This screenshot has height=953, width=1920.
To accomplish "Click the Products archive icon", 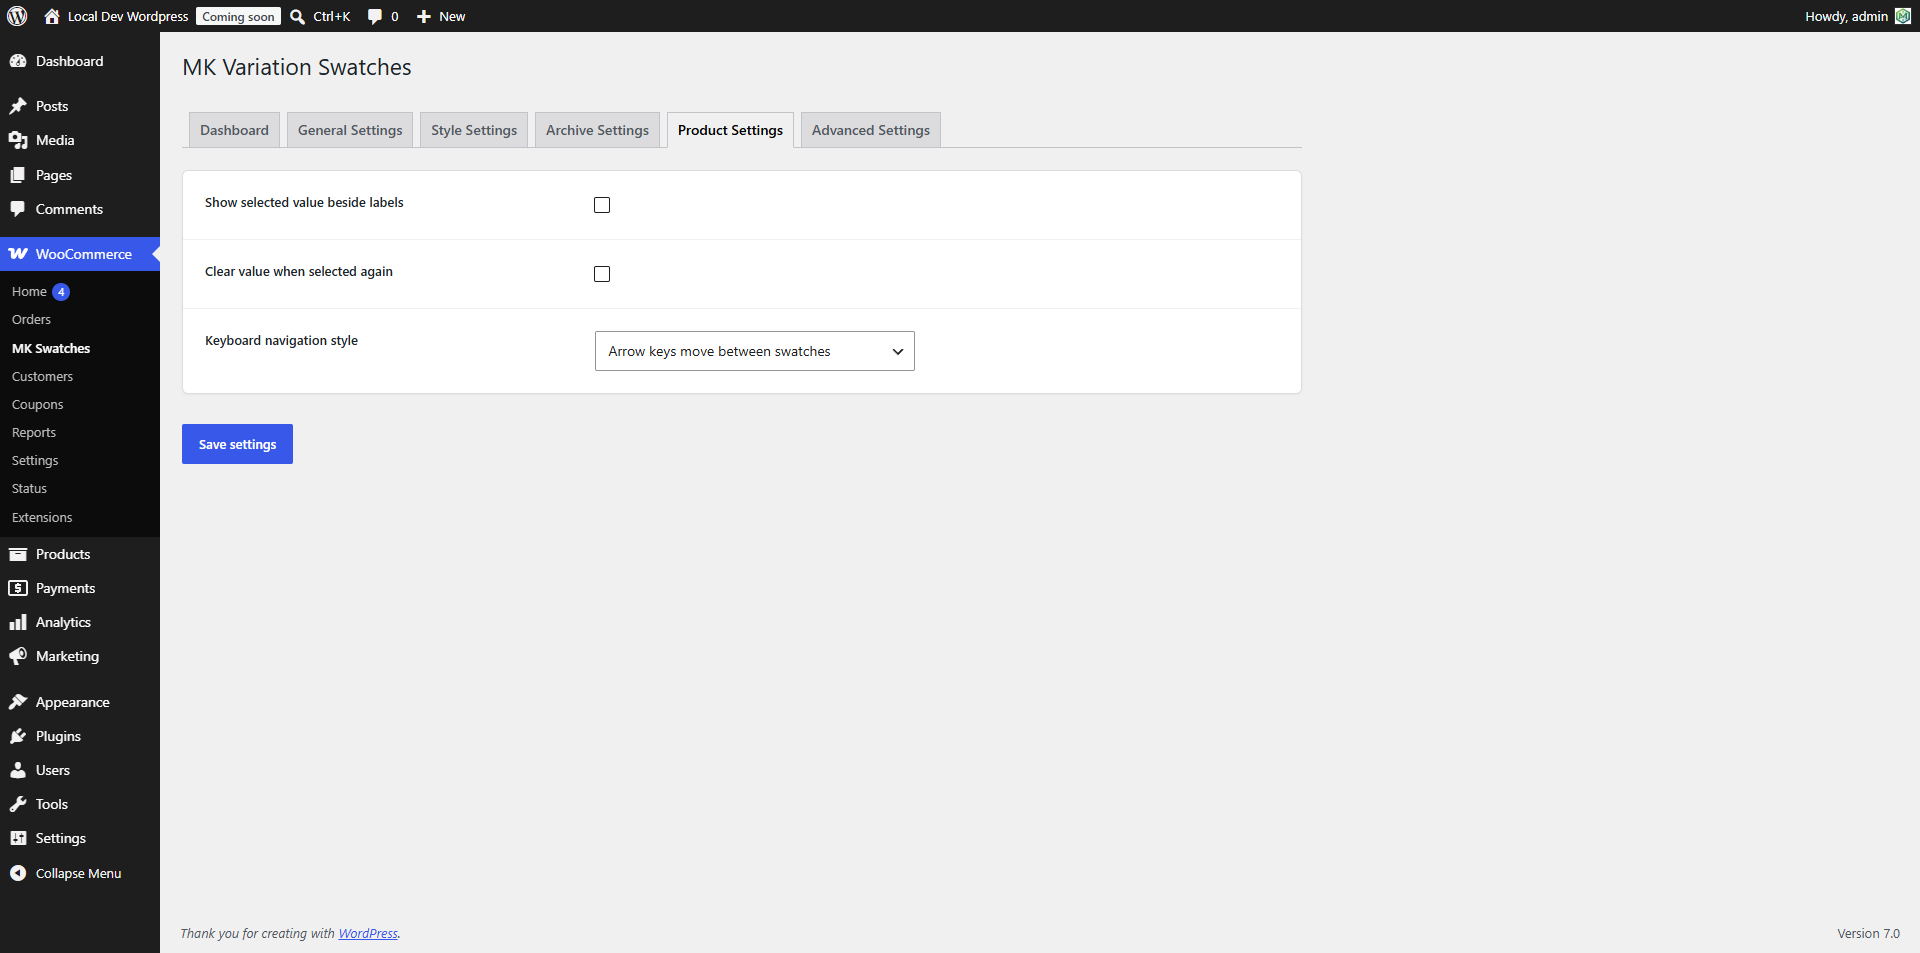I will pos(18,554).
